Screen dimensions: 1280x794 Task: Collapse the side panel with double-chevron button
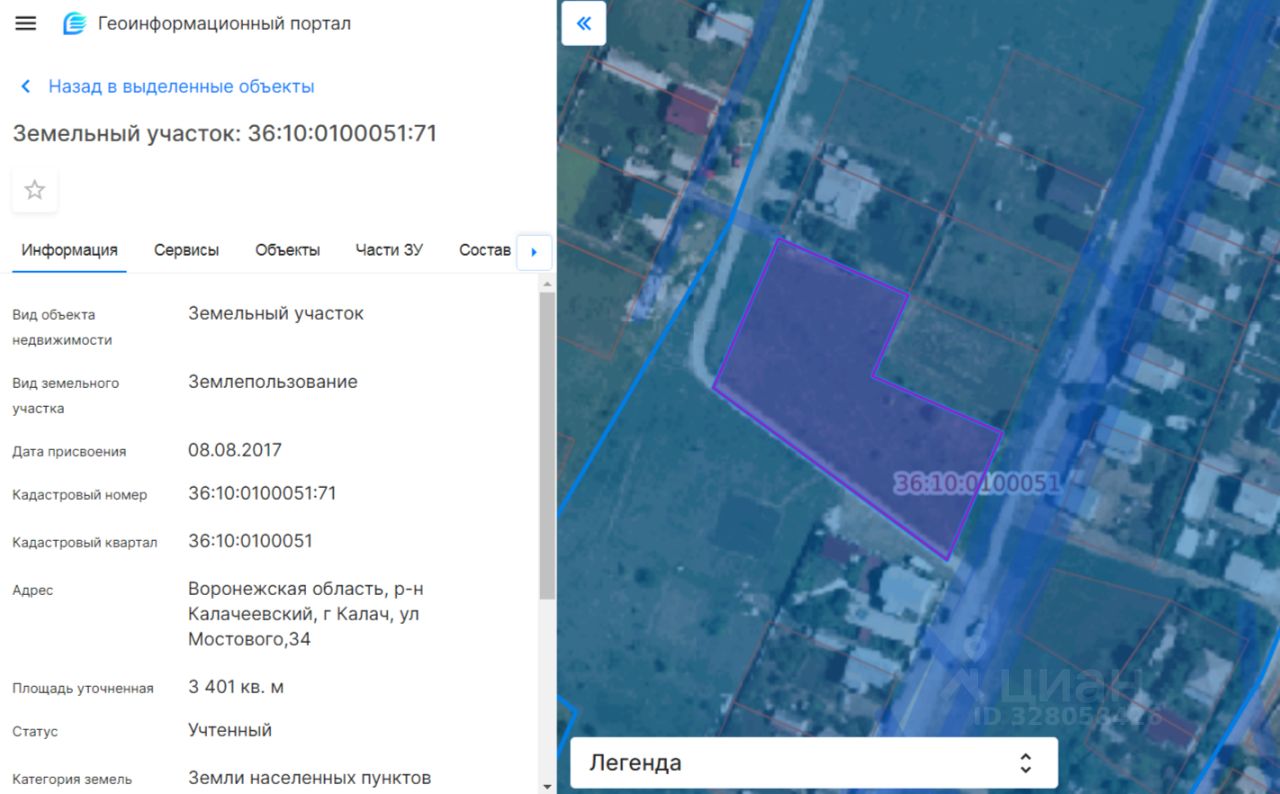coord(584,24)
